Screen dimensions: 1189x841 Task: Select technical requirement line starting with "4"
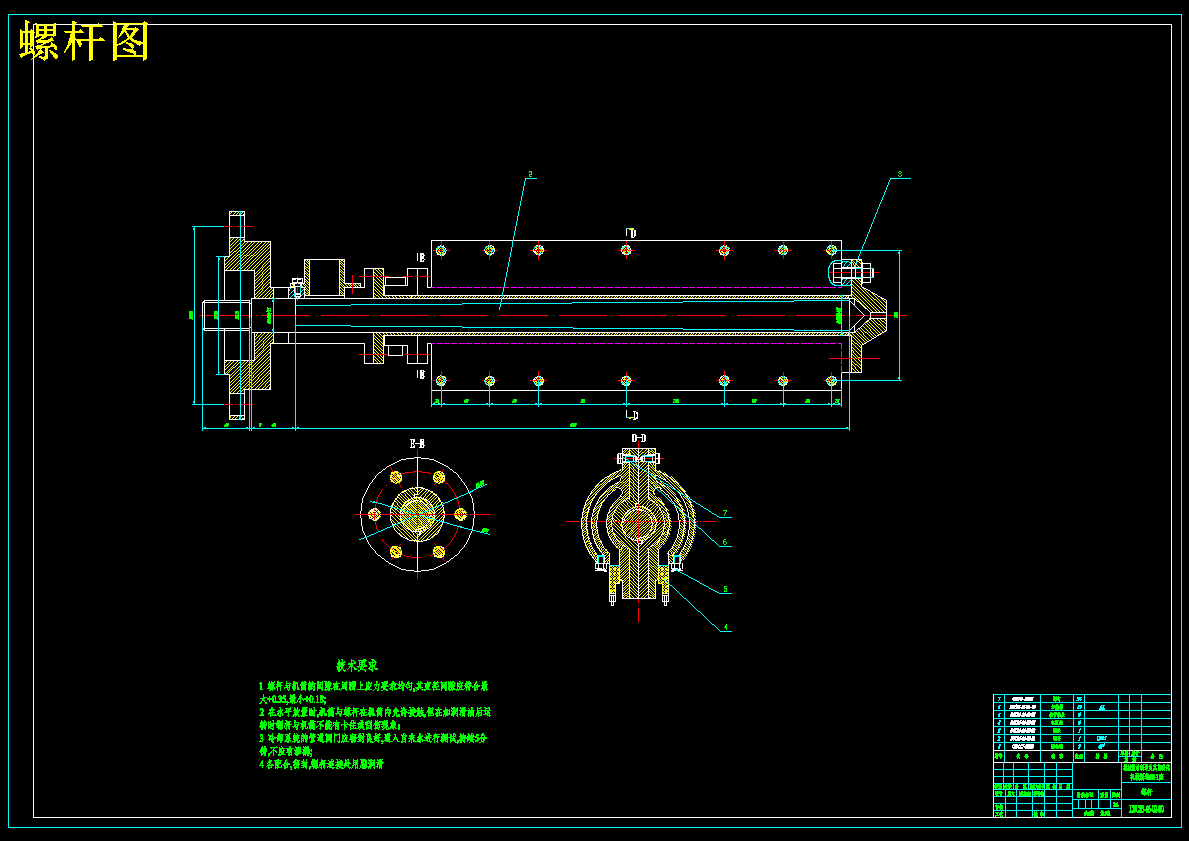point(321,764)
